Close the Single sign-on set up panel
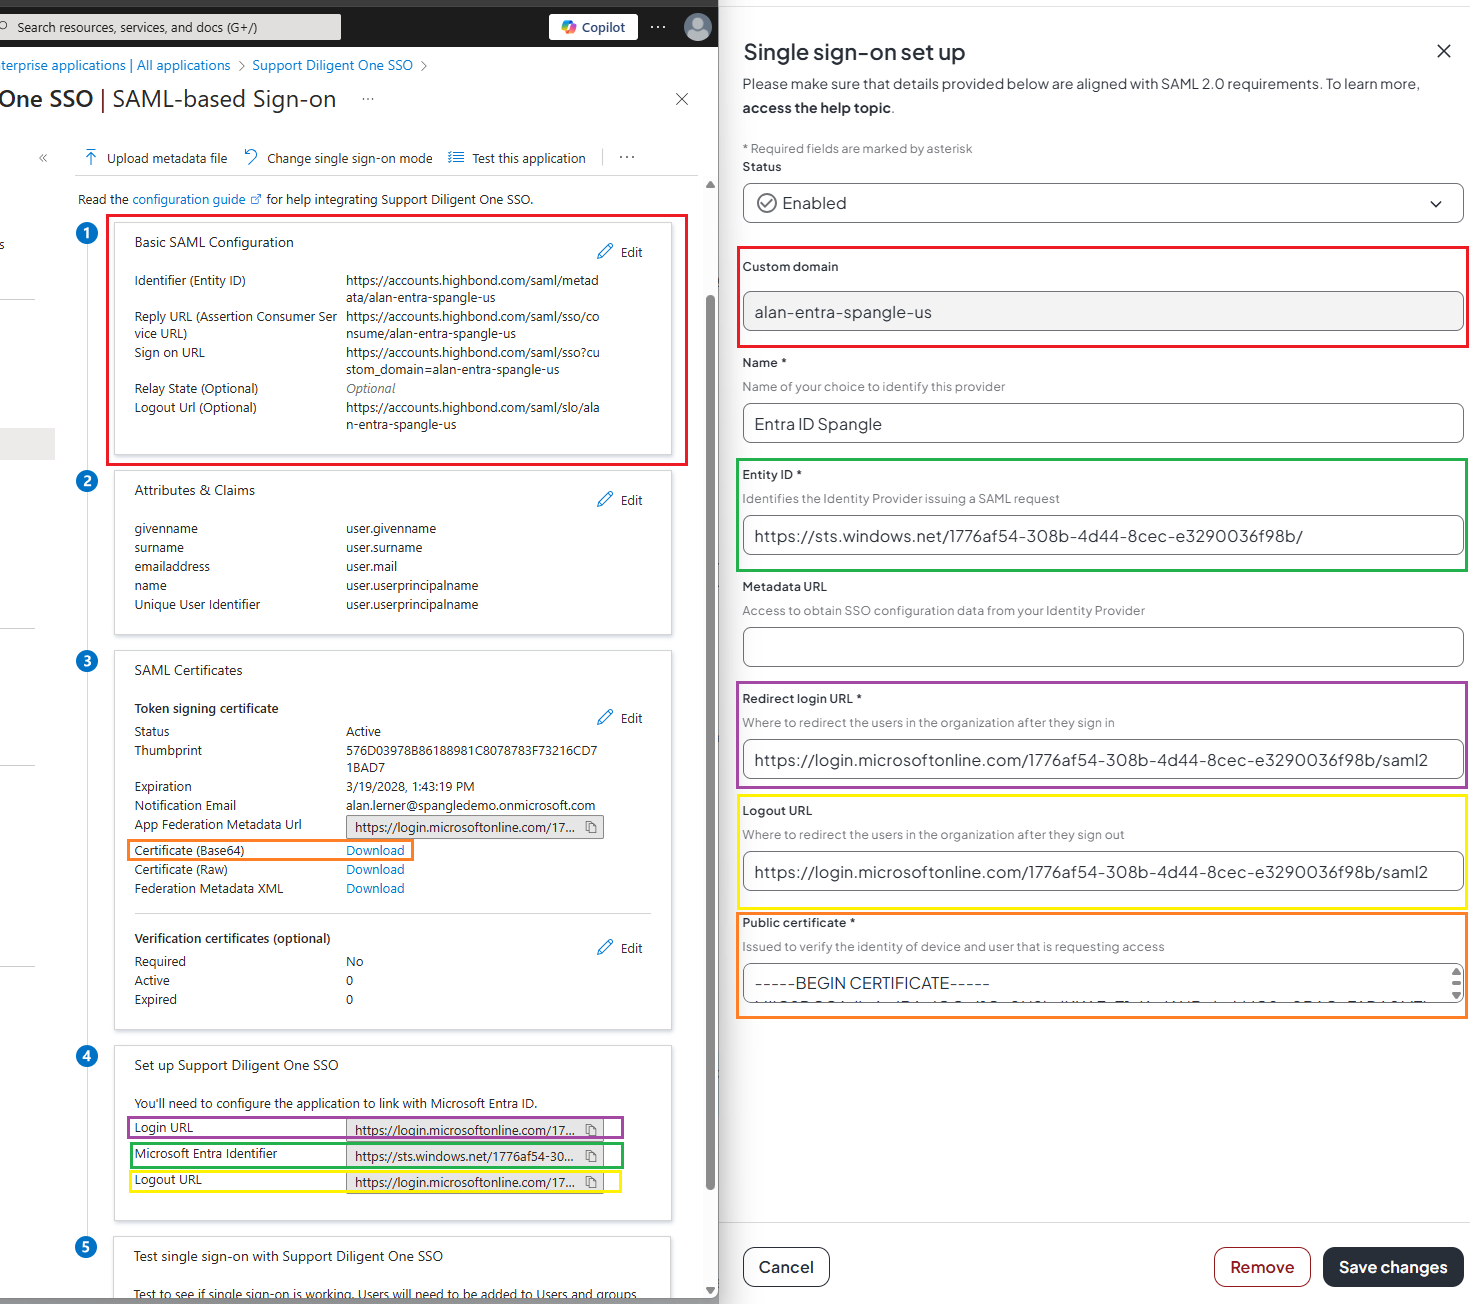The height and width of the screenshot is (1304, 1470). 1443,51
